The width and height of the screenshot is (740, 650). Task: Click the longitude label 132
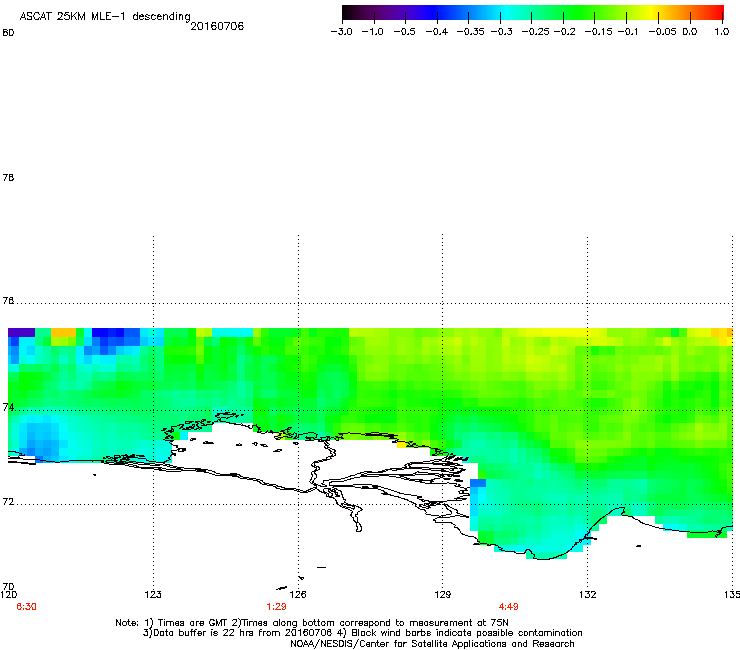coord(588,594)
